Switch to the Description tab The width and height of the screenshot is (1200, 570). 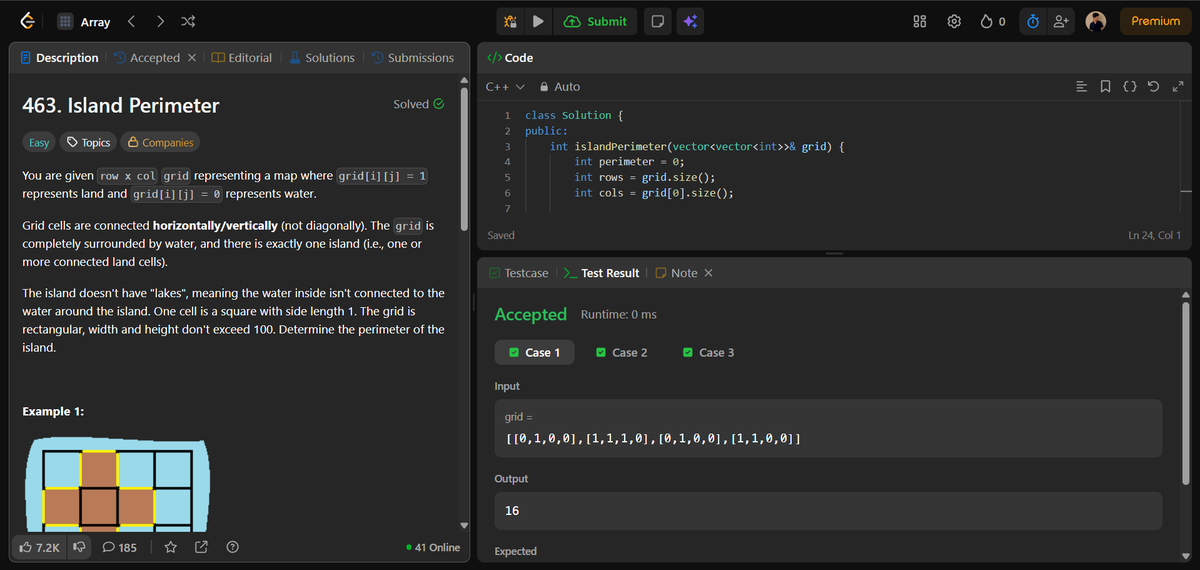coord(60,58)
